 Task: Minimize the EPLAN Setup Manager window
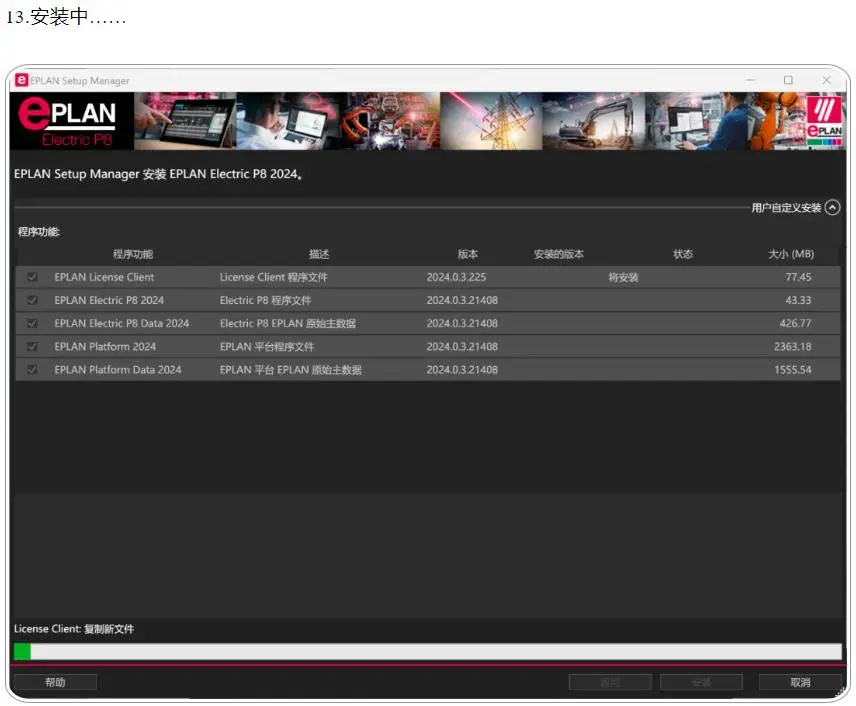pos(751,80)
